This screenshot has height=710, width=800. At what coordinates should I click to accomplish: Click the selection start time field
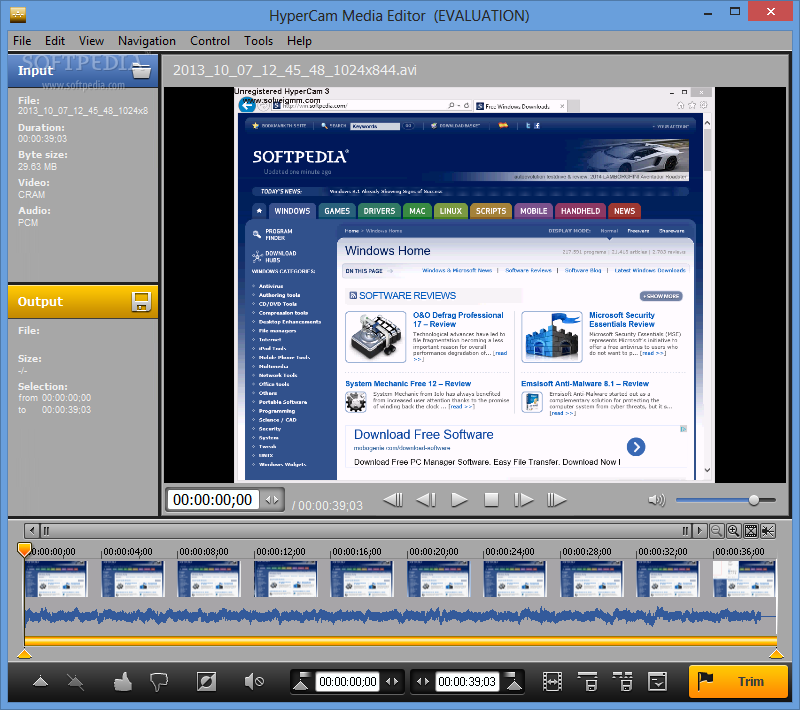(x=347, y=682)
